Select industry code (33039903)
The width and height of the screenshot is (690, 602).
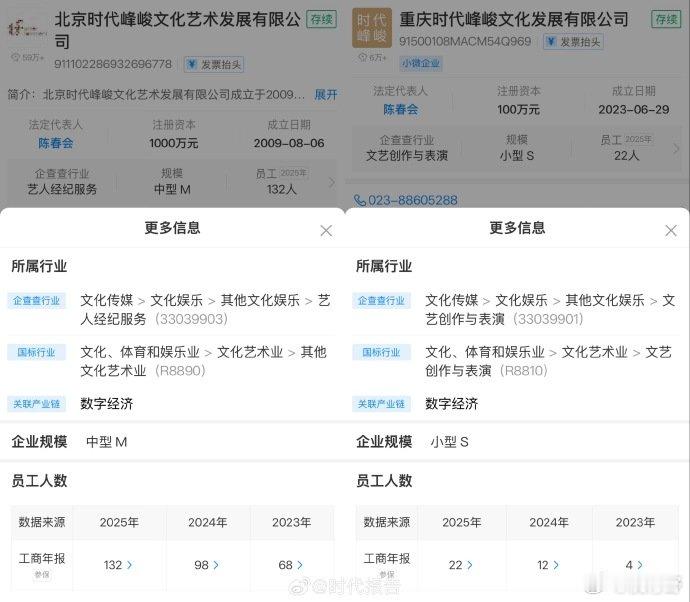coord(191,319)
